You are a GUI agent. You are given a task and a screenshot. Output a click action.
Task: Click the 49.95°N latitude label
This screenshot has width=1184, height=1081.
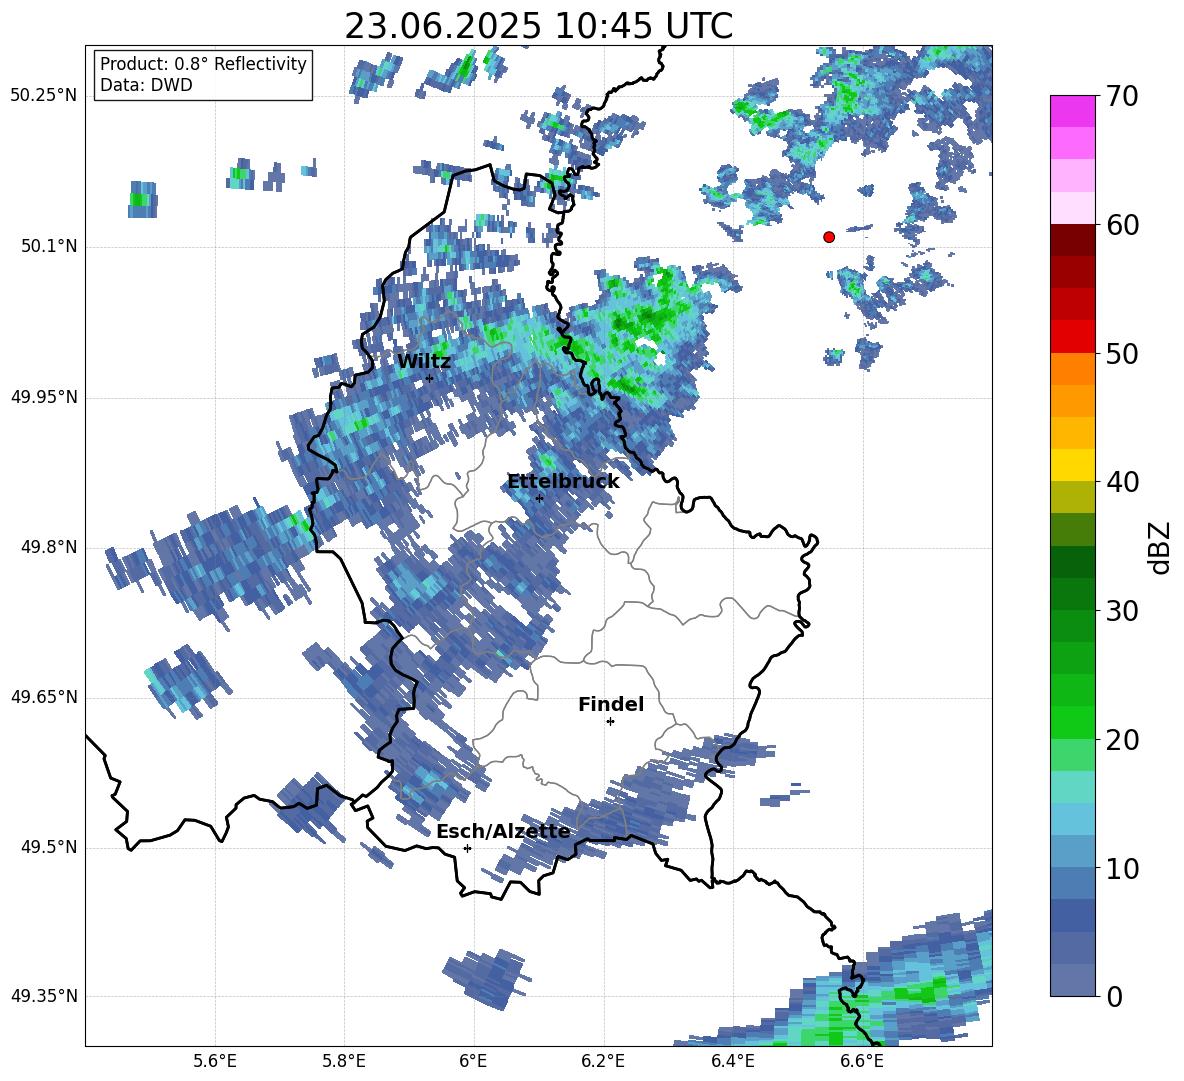pos(44,396)
